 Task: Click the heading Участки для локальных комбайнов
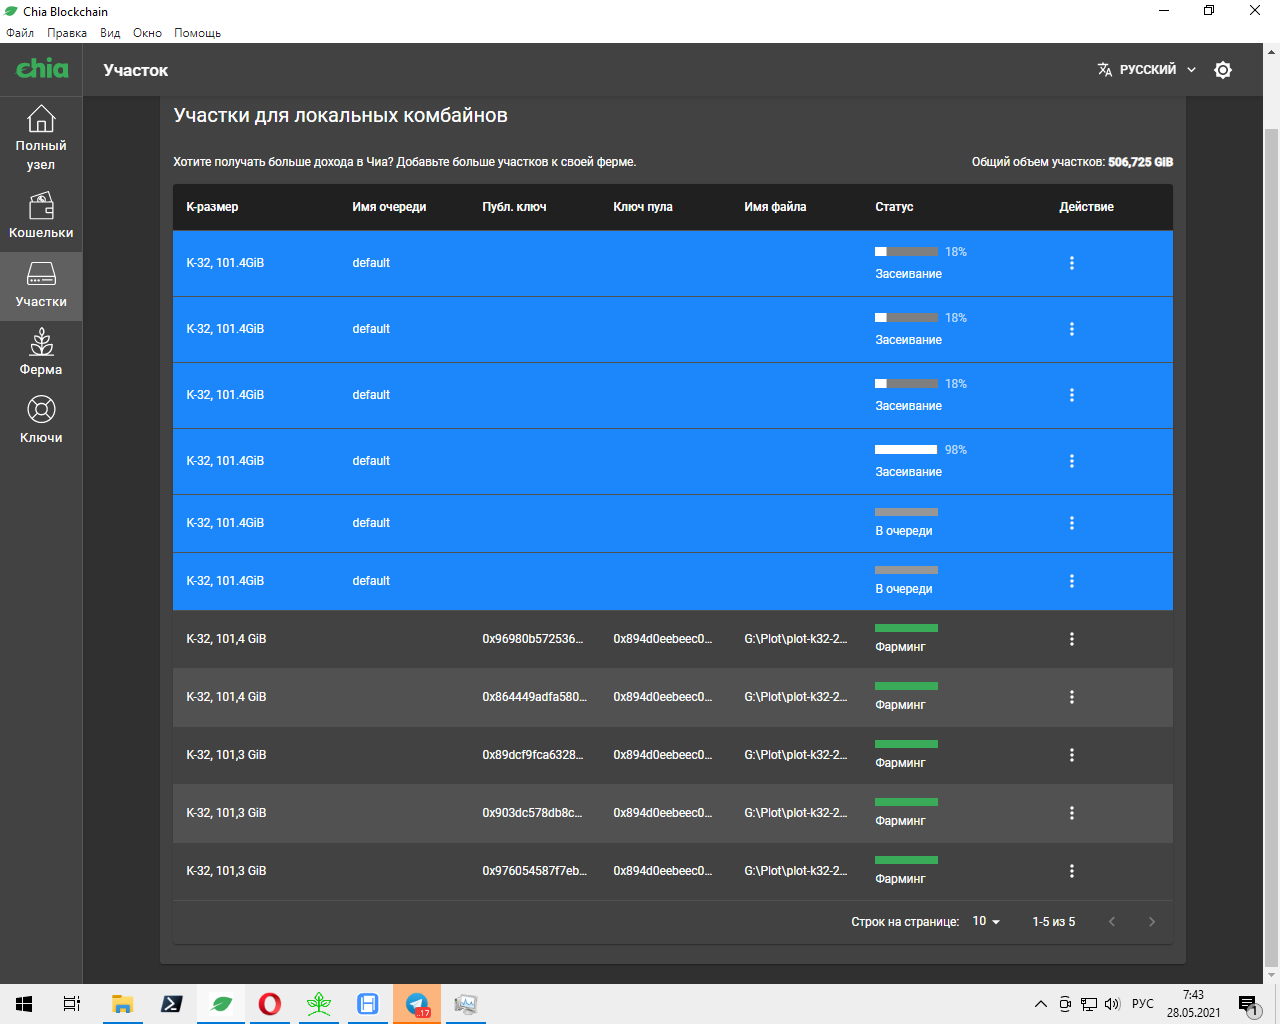(x=341, y=115)
